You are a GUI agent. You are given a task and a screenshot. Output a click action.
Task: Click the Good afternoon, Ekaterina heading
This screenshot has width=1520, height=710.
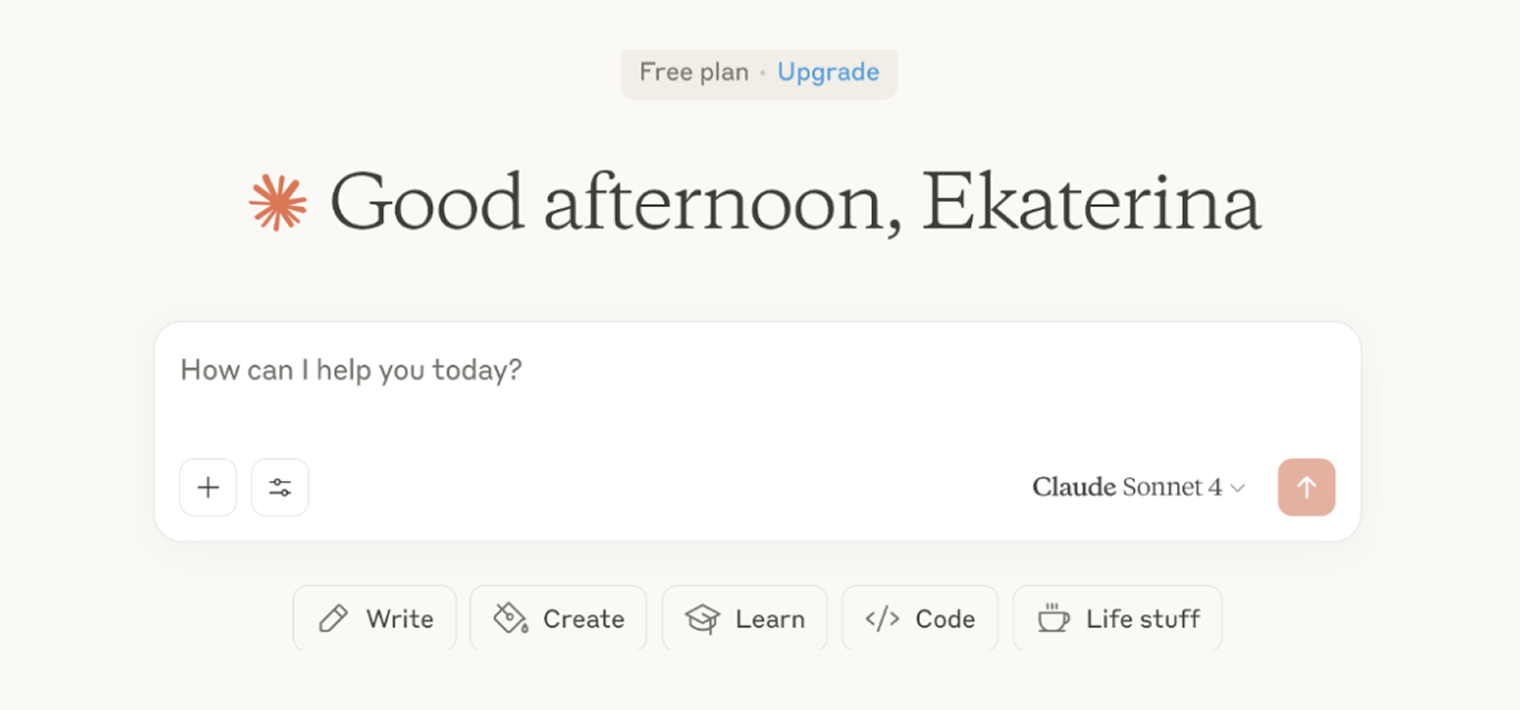pos(795,203)
